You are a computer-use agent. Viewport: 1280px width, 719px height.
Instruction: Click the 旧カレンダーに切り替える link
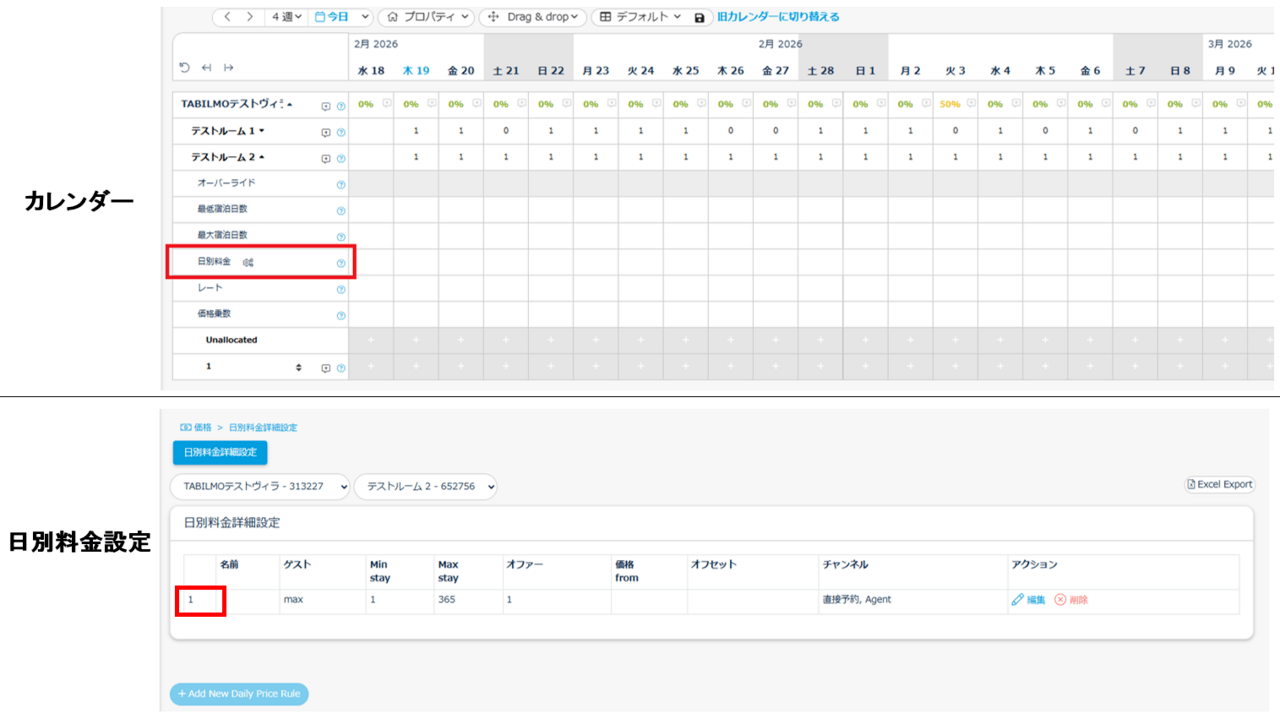(x=778, y=17)
